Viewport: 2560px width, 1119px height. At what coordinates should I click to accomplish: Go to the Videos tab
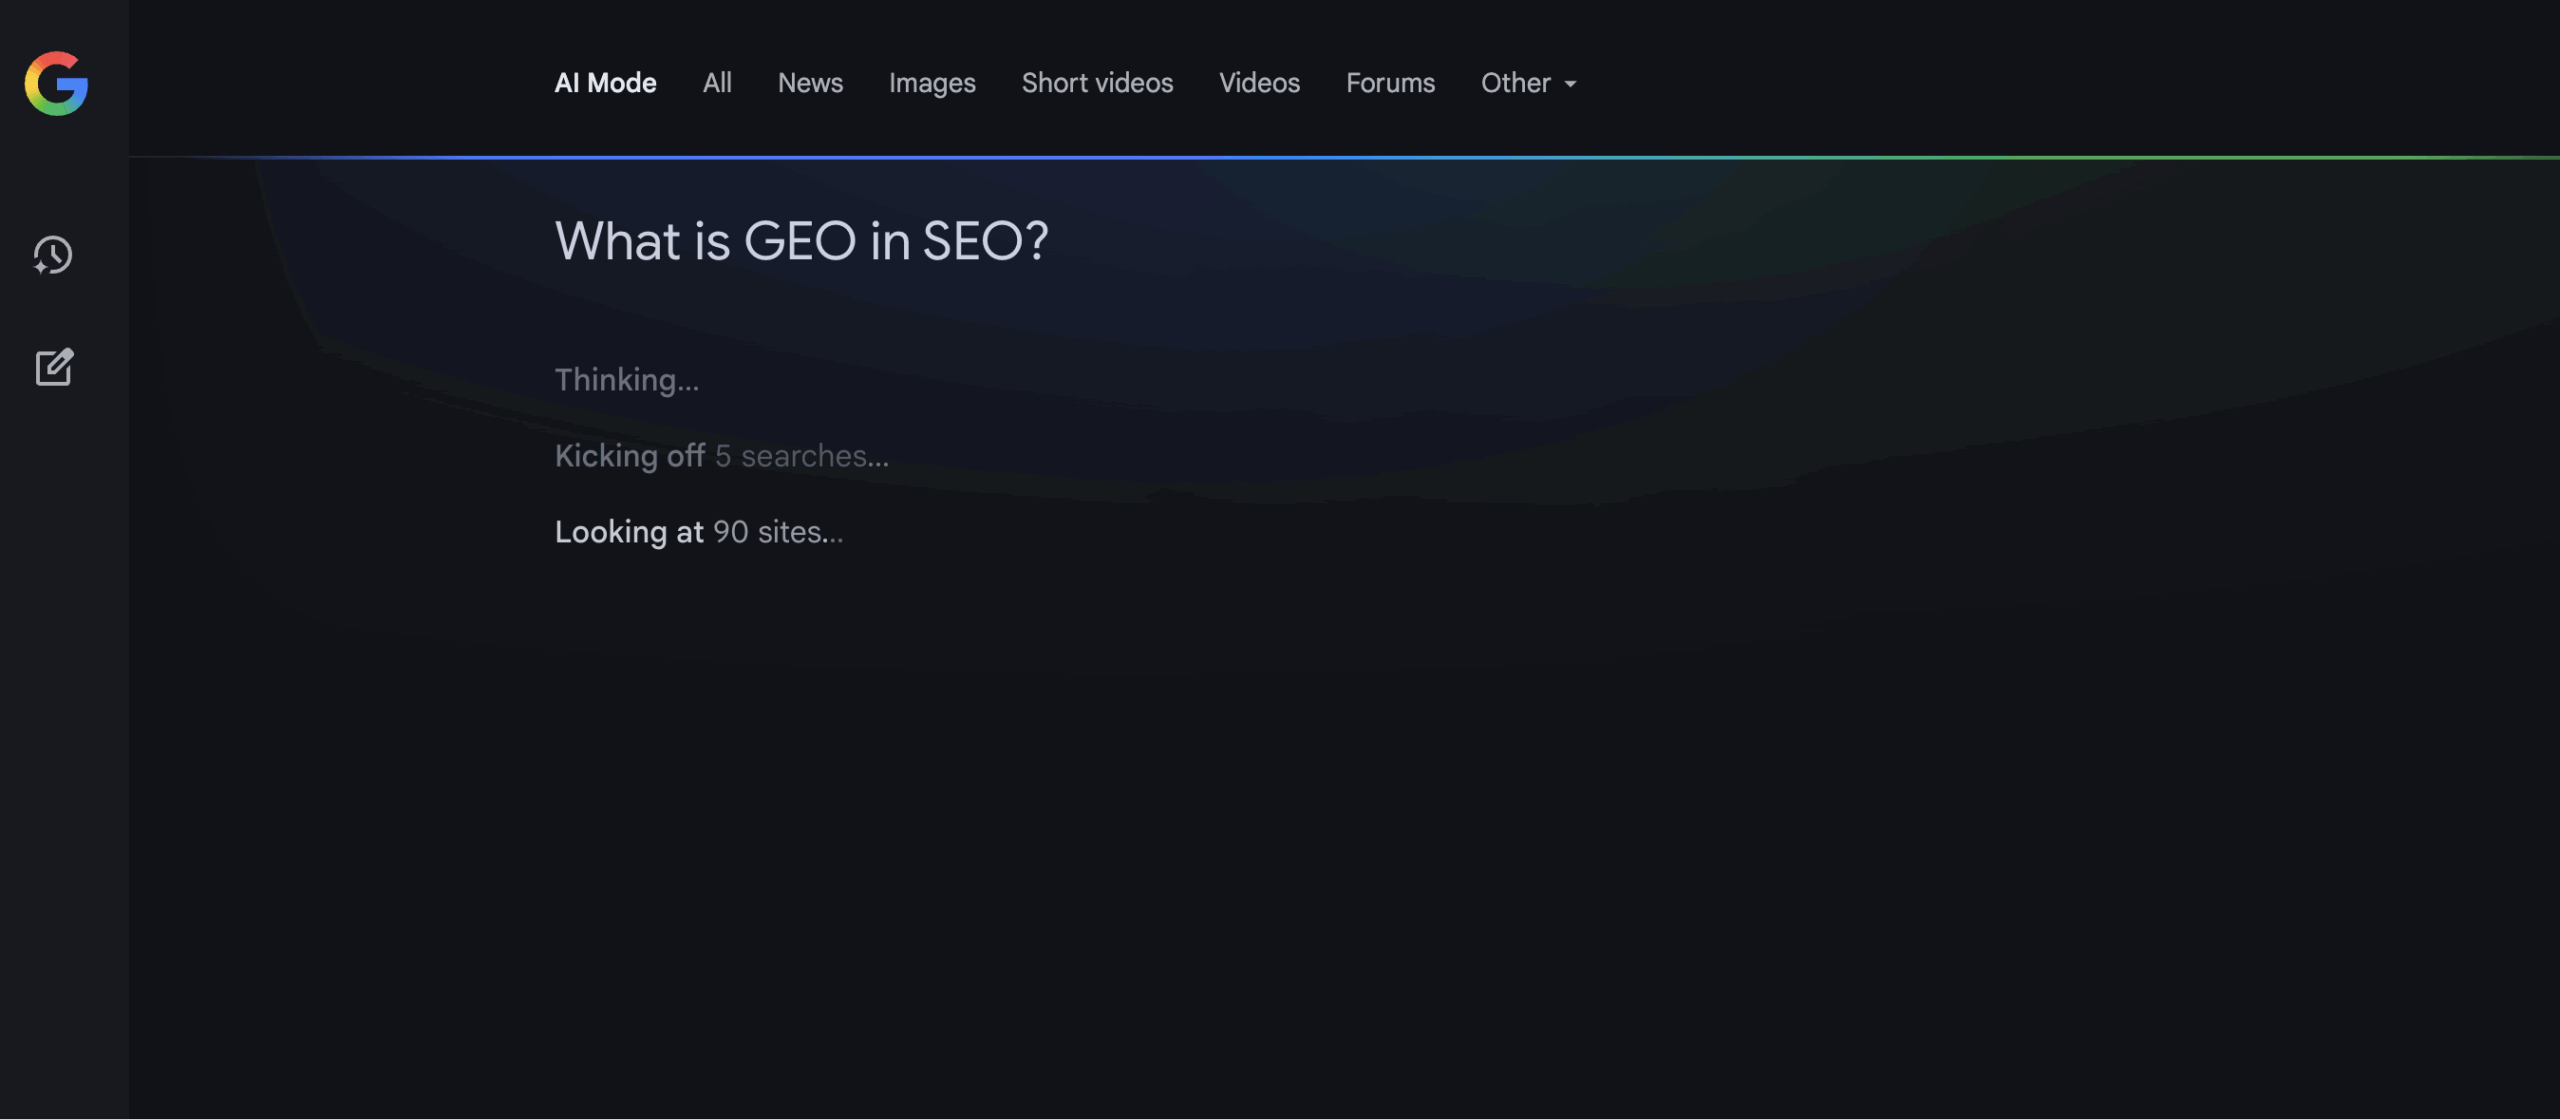click(x=1259, y=83)
